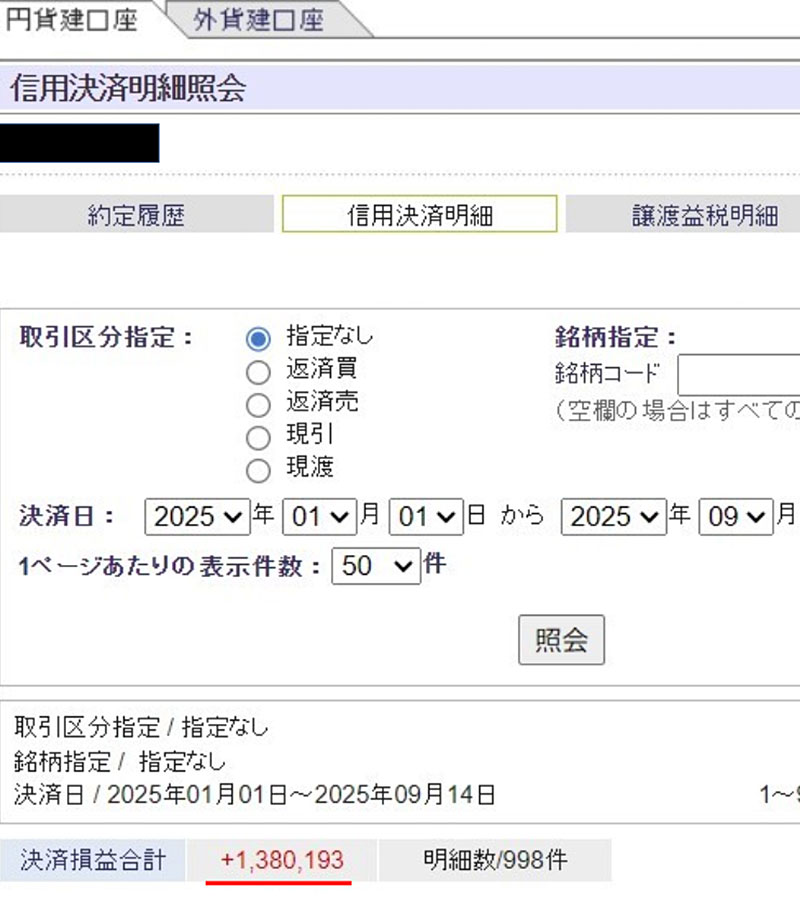Select the 現引 radio button
The image size is (800, 900).
click(258, 437)
